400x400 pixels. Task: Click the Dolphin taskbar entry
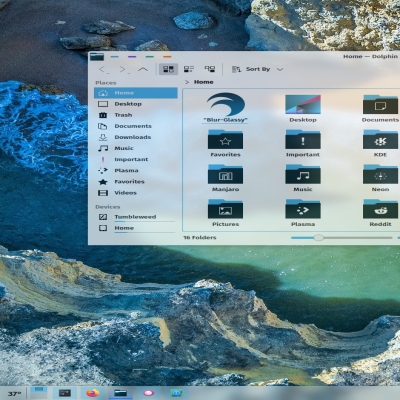pos(120,393)
